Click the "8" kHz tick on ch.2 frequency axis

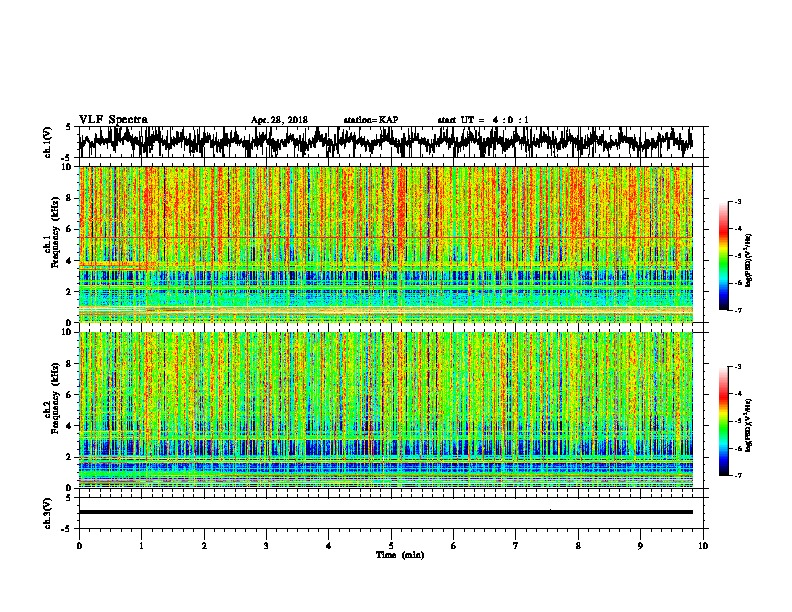(70, 364)
